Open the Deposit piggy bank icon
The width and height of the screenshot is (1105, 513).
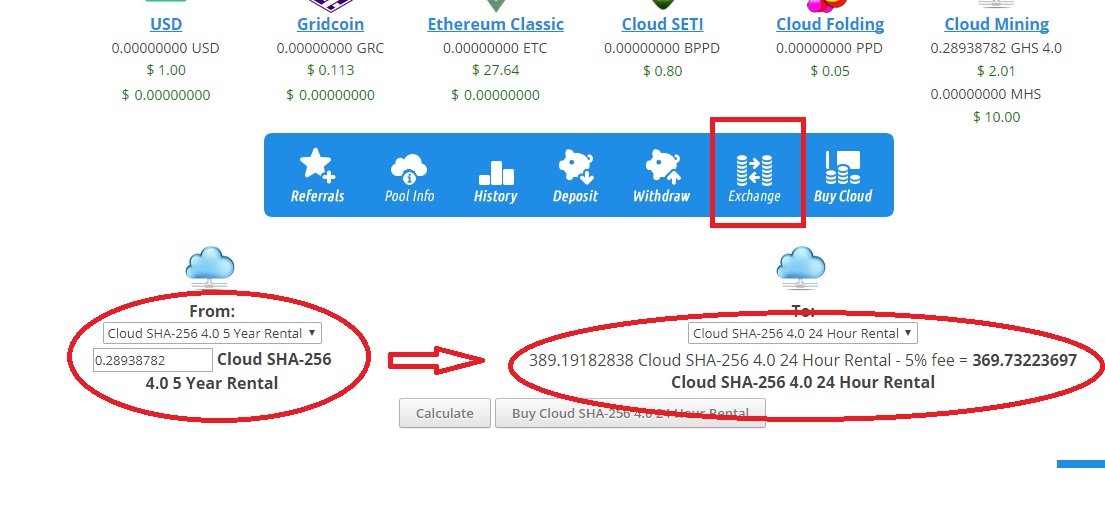click(575, 166)
